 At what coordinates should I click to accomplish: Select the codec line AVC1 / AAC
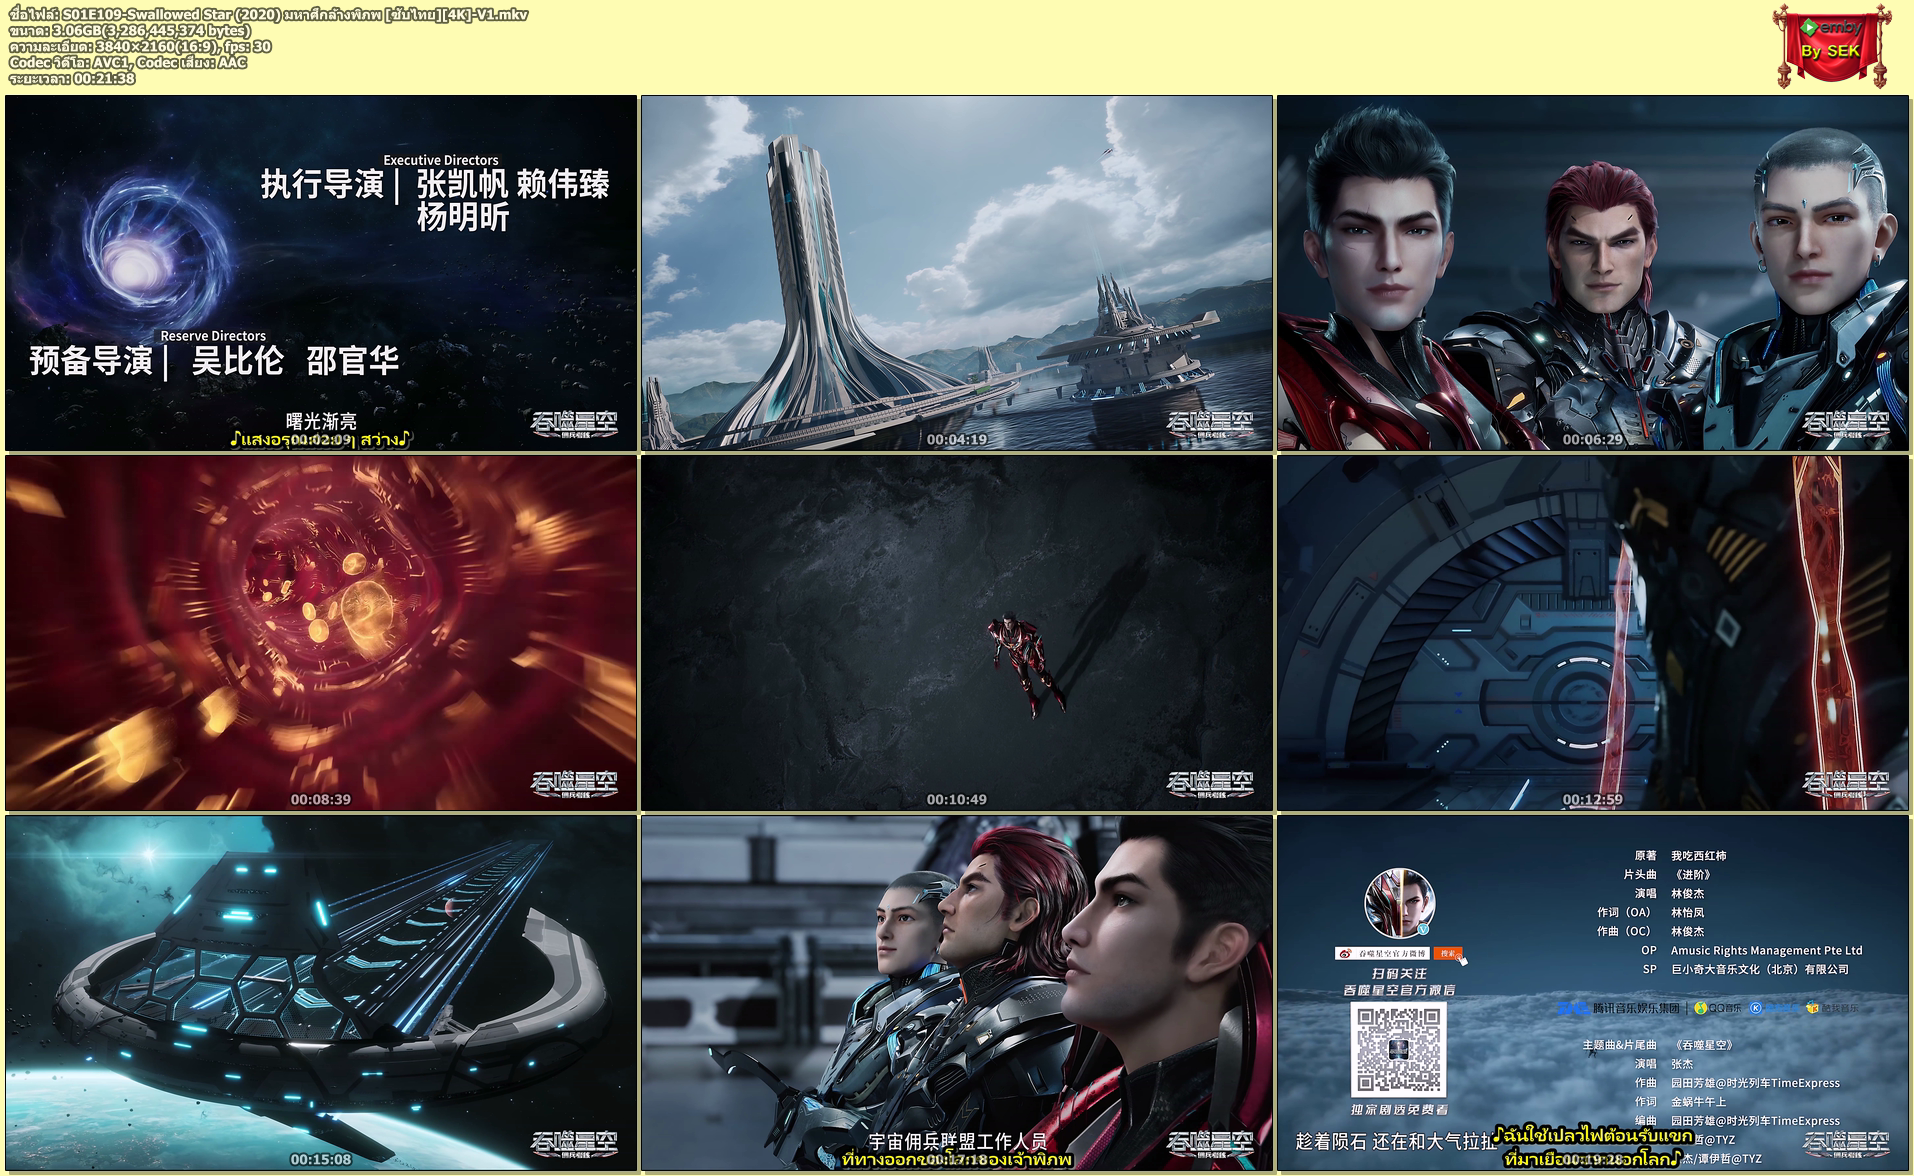pyautogui.click(x=127, y=62)
